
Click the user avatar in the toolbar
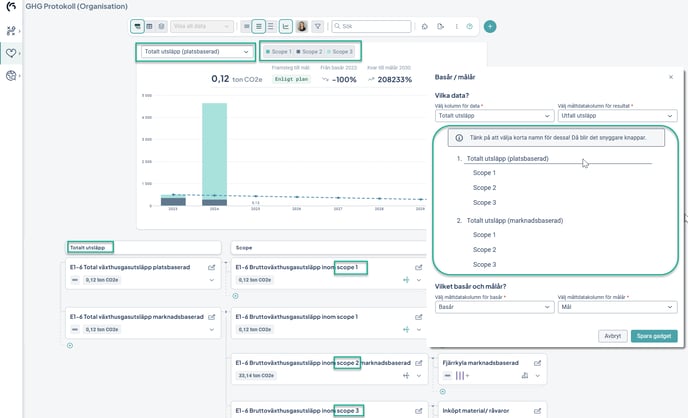302,26
